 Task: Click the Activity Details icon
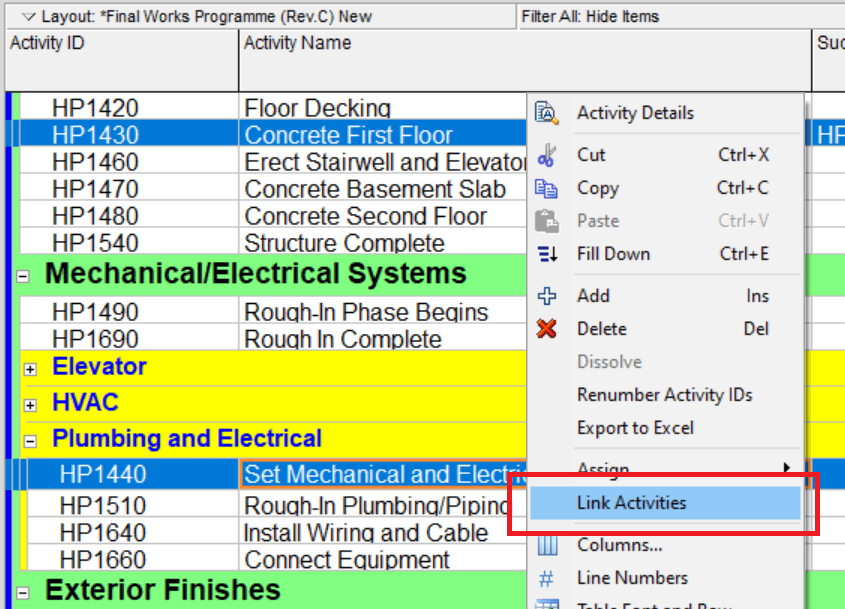546,113
